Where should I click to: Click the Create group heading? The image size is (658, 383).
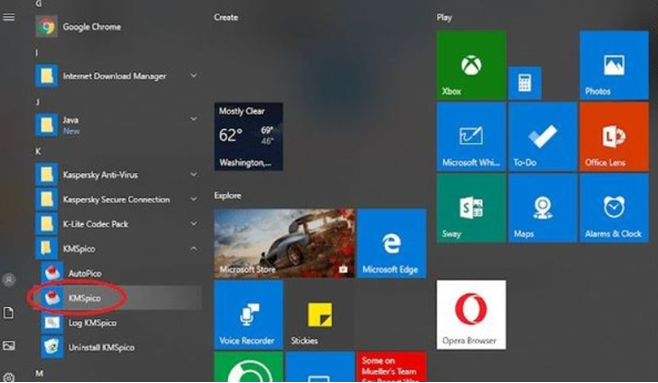point(226,17)
